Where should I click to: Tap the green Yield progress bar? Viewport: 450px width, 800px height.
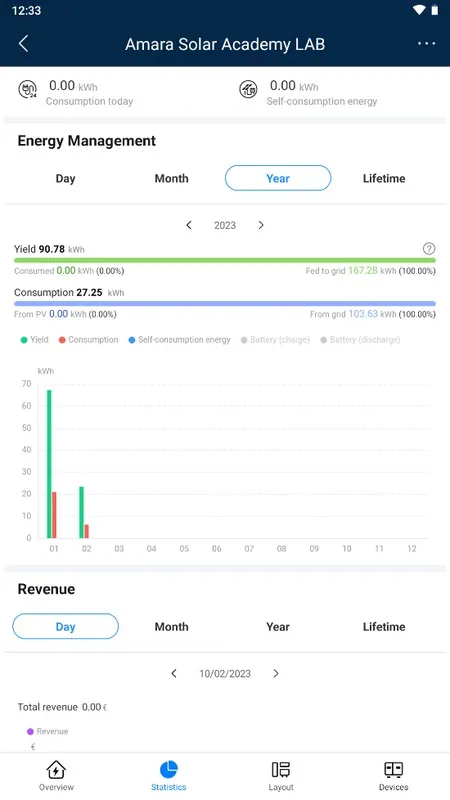tap(225, 260)
